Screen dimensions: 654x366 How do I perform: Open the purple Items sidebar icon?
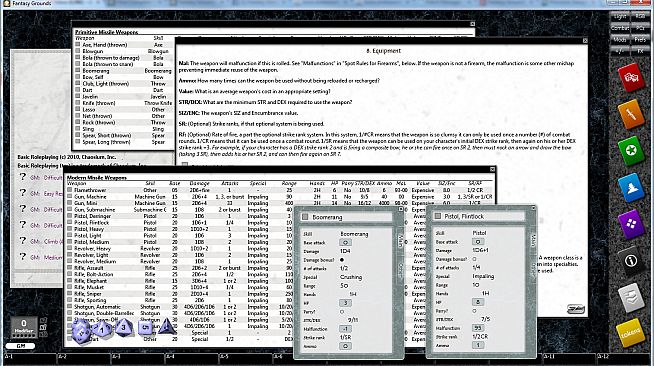631,224
